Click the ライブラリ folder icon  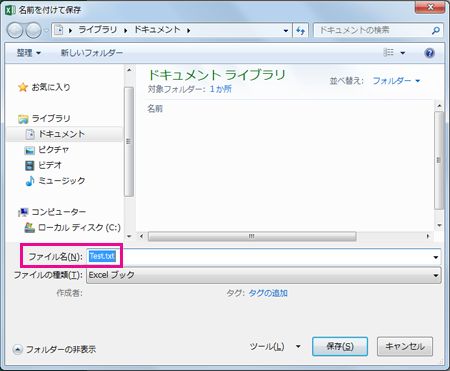[23, 119]
